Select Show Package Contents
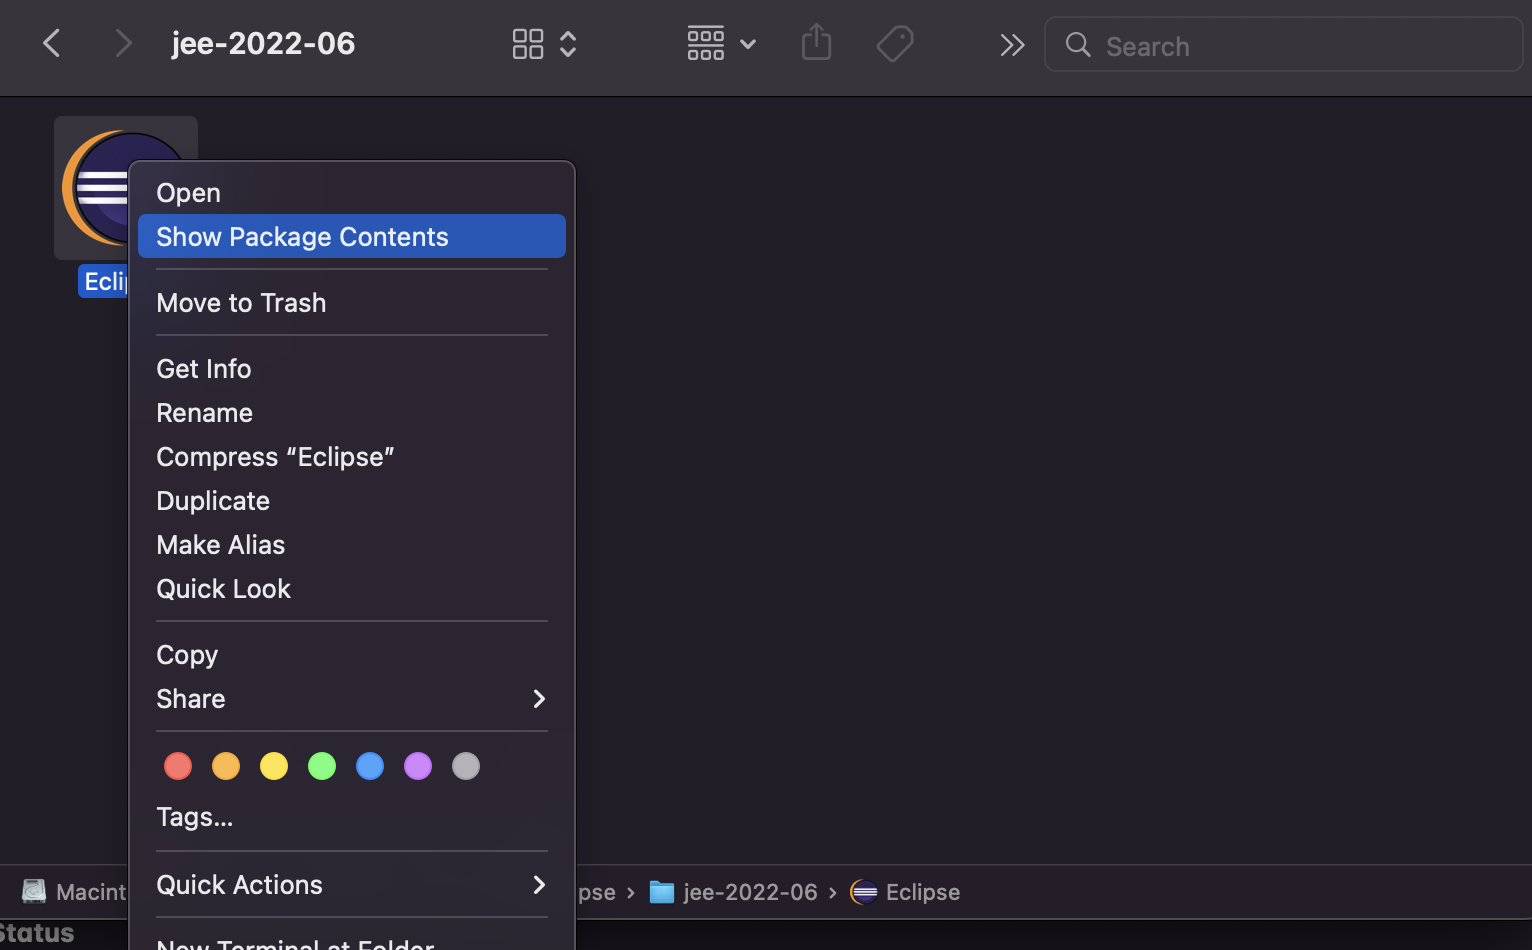1532x950 pixels. coord(302,236)
